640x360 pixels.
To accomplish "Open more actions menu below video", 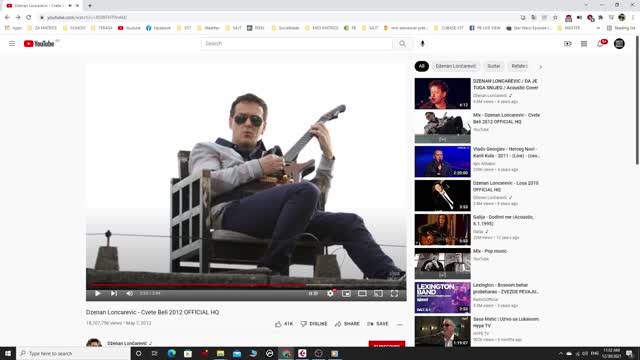I will click(x=400, y=324).
